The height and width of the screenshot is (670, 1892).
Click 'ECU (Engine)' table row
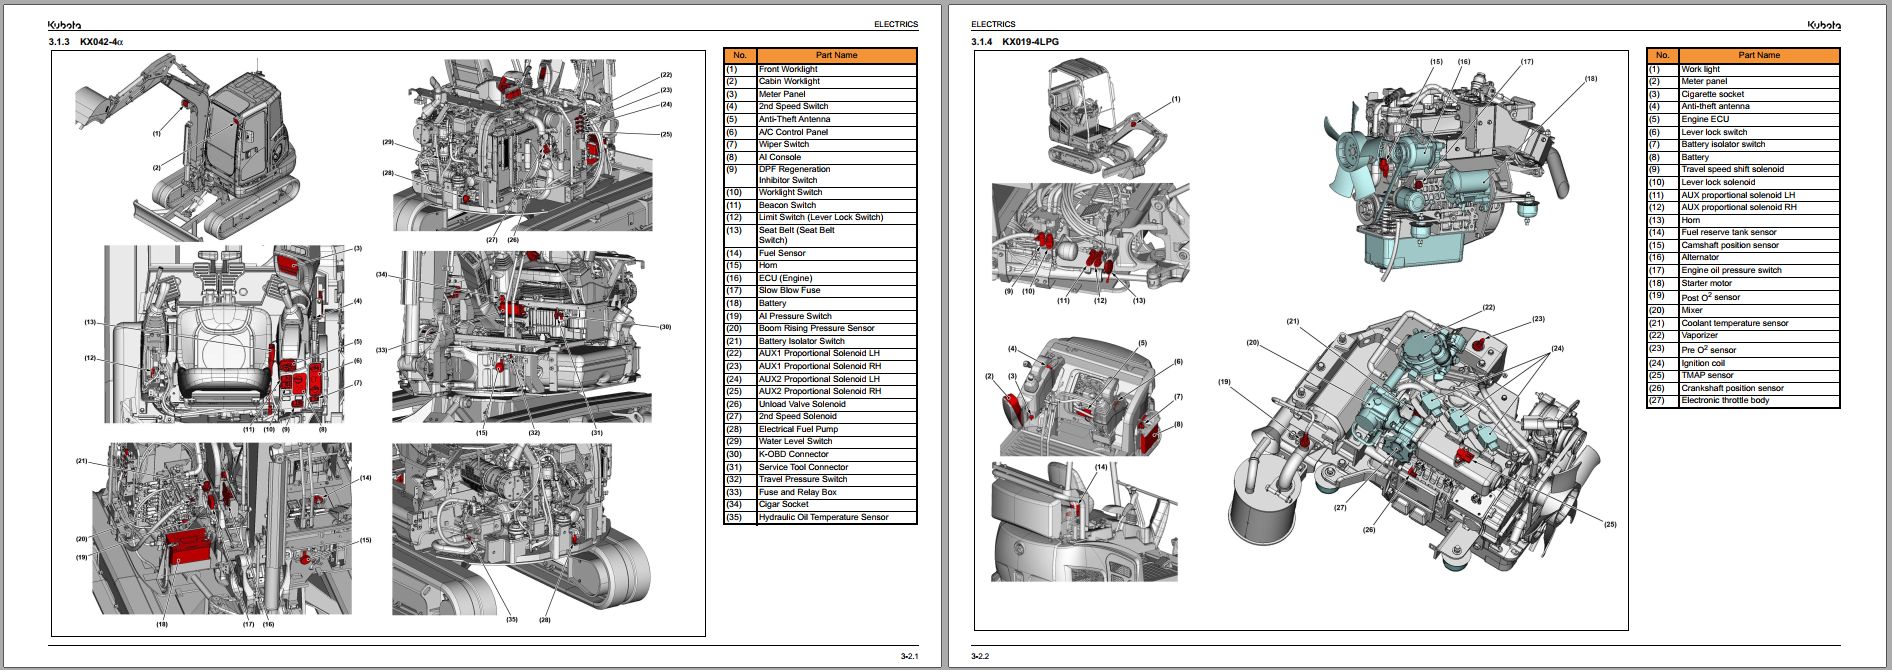click(820, 278)
